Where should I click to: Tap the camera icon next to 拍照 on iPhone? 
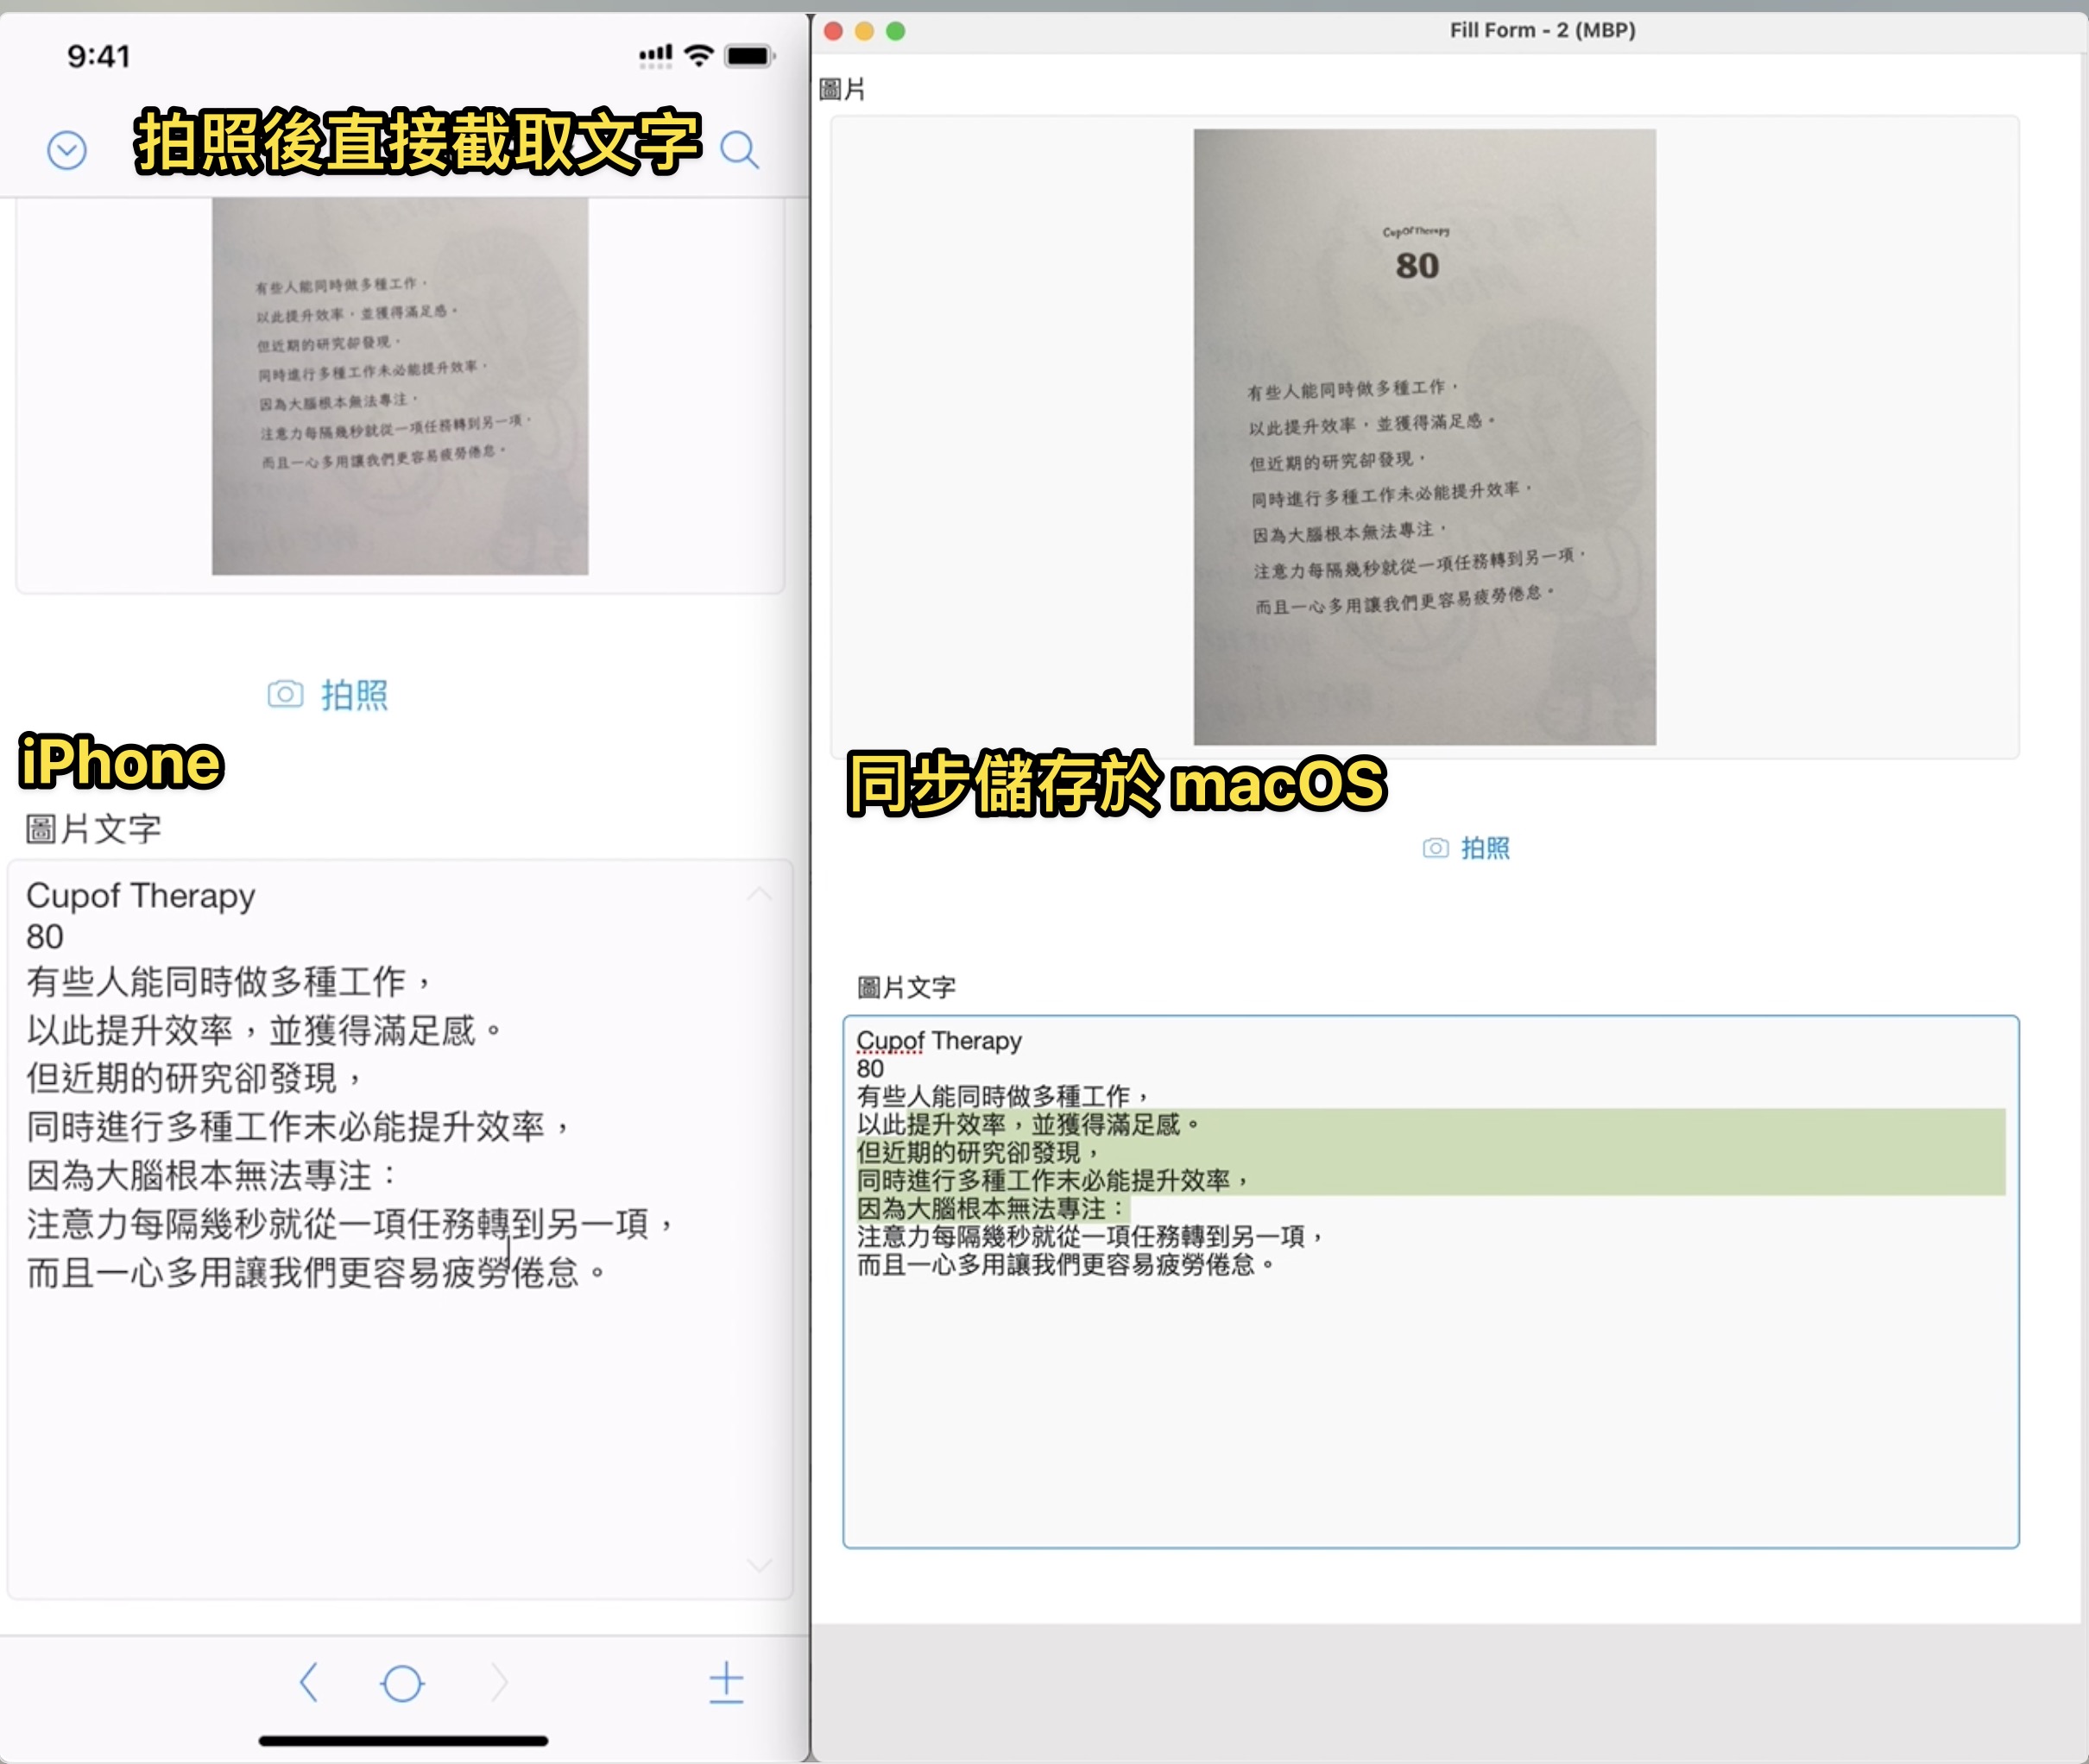(x=285, y=694)
